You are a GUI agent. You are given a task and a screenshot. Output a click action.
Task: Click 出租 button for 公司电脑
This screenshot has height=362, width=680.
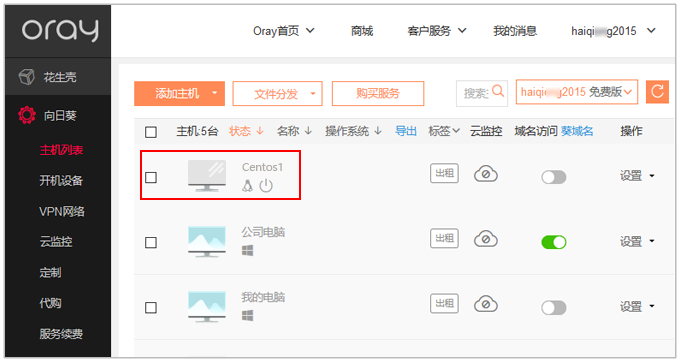tap(444, 238)
